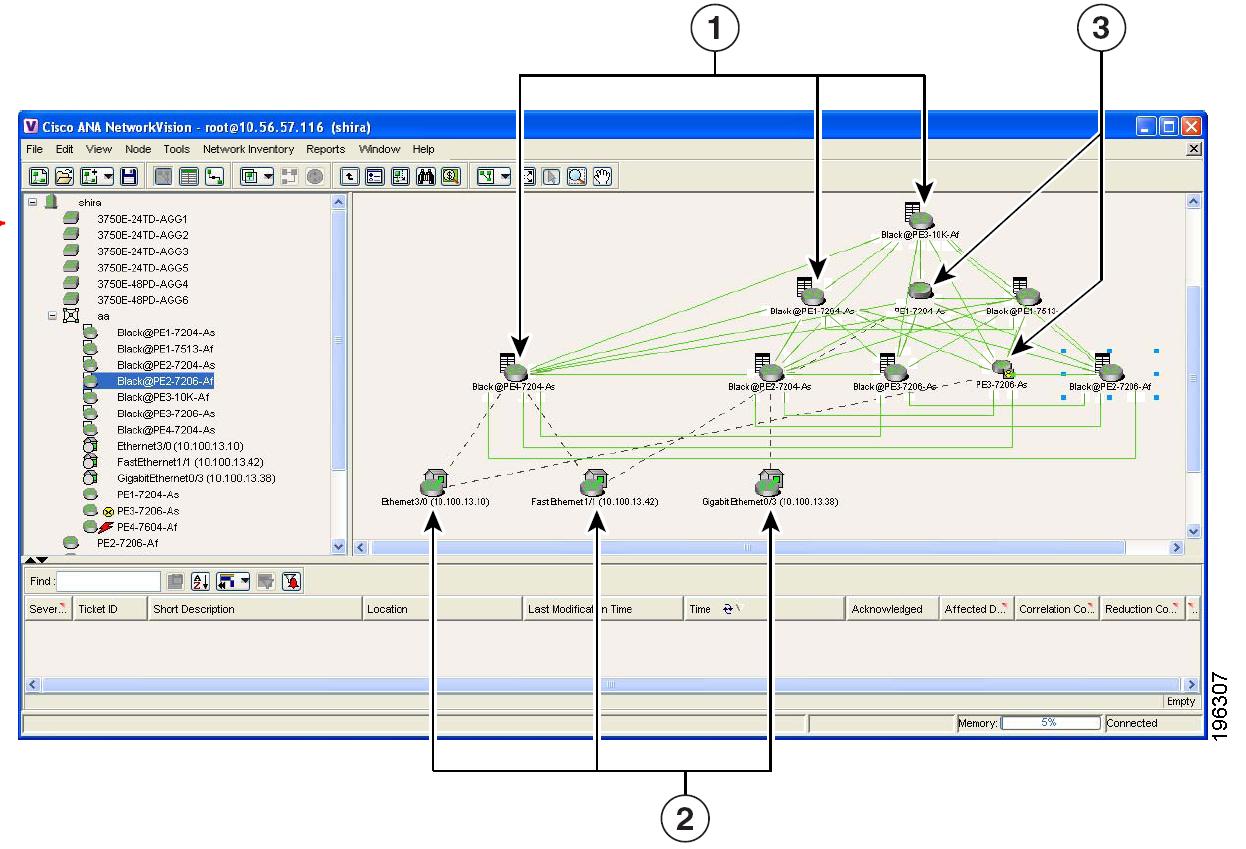Viewport: 1246px width, 849px height.
Task: Open the Edit menu
Action: (65, 149)
